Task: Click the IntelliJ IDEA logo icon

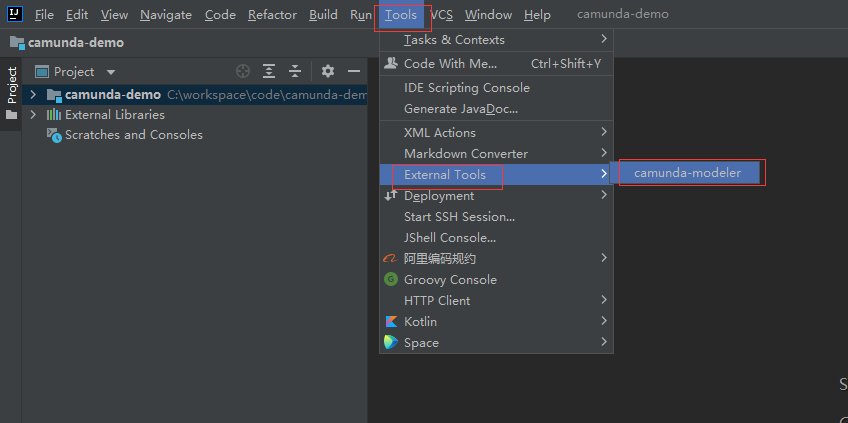Action: pos(15,14)
